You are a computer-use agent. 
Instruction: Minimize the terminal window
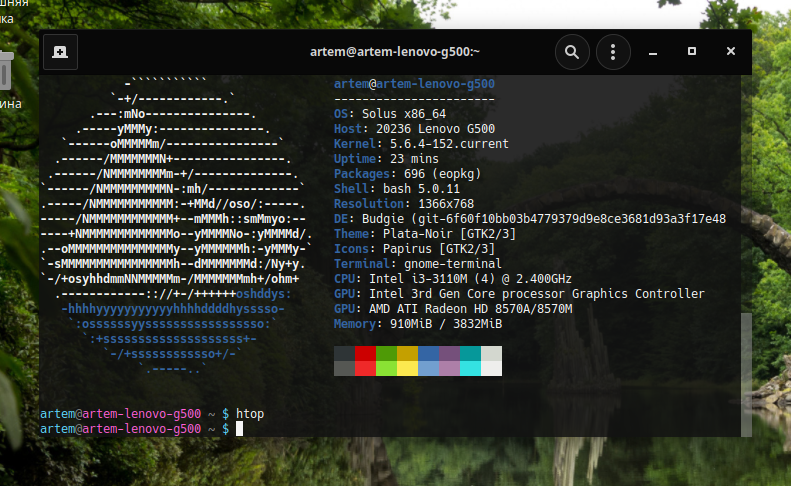tap(653, 52)
